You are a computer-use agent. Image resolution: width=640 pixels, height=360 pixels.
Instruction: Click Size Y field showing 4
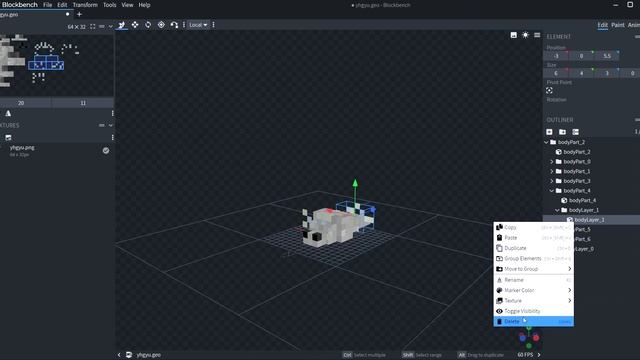[581, 73]
